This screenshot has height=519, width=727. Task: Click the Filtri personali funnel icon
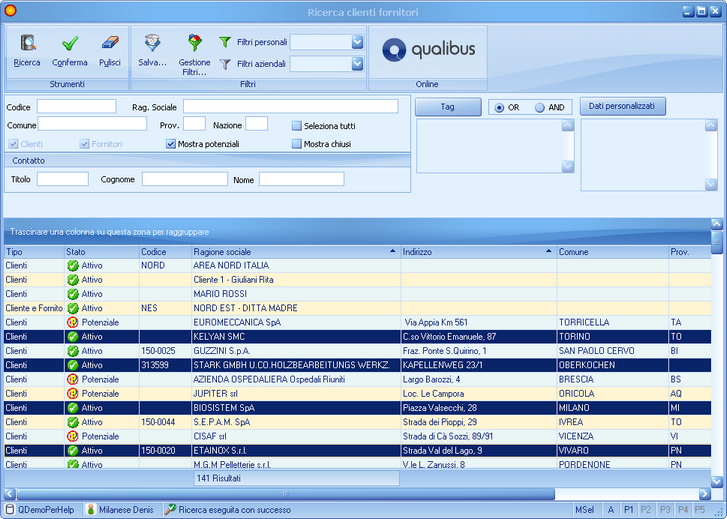[x=225, y=42]
